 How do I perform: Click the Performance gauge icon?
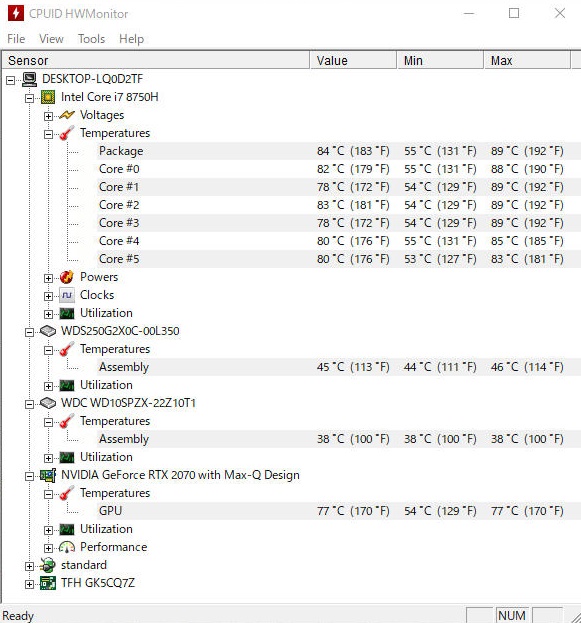click(x=67, y=548)
